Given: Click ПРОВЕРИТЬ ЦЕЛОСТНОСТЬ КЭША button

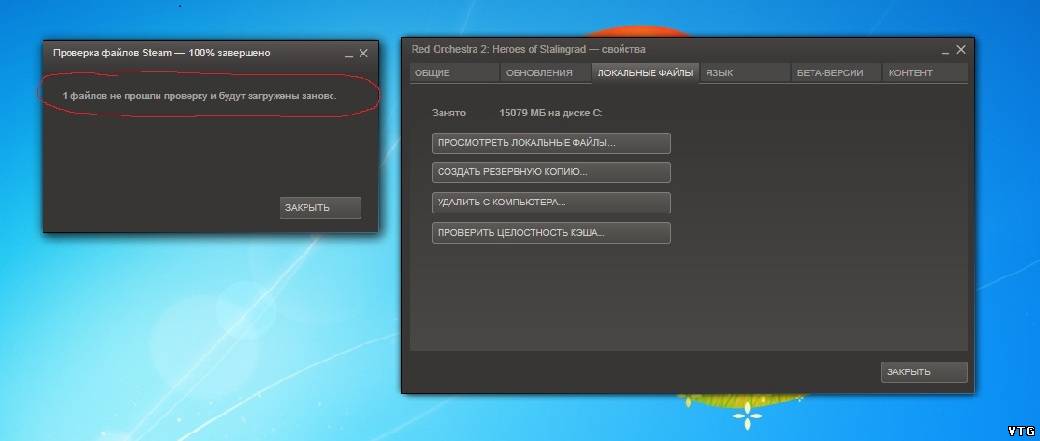Looking at the screenshot, I should tap(551, 233).
